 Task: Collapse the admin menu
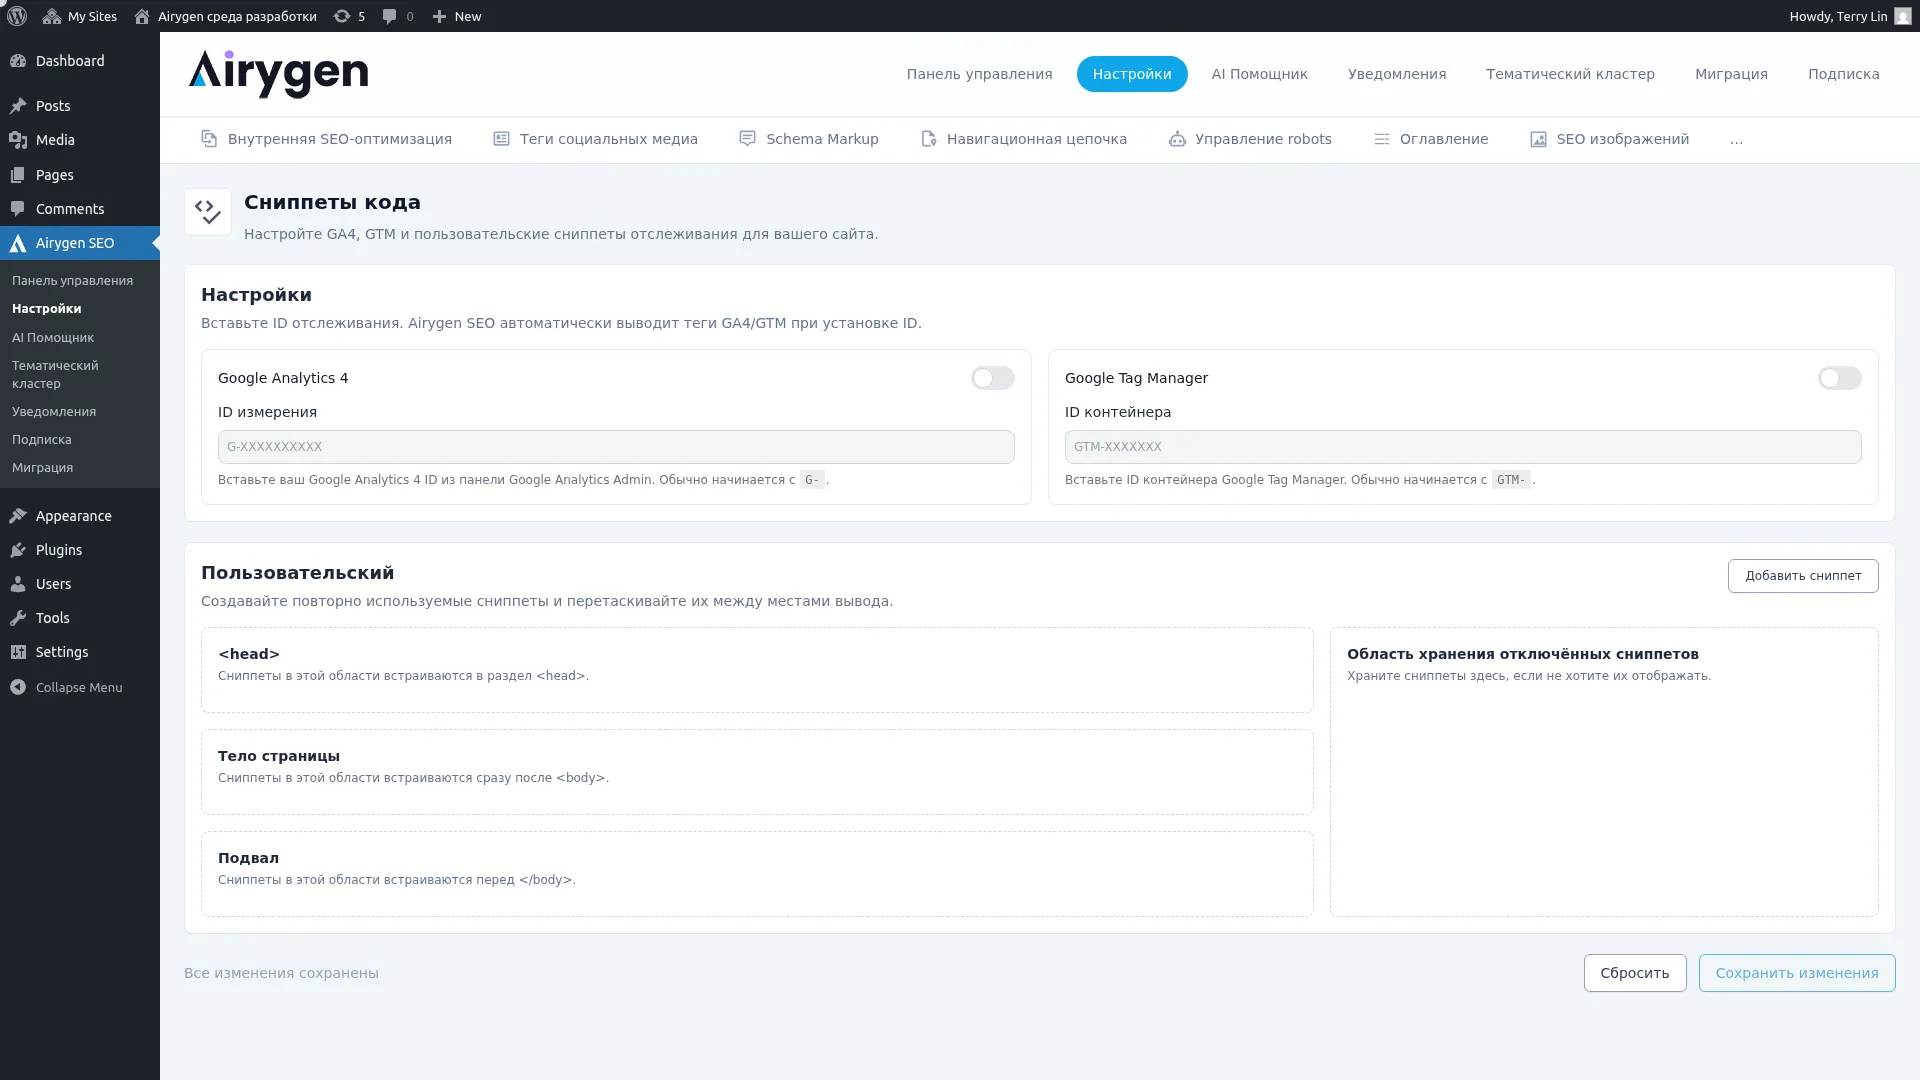coord(80,687)
